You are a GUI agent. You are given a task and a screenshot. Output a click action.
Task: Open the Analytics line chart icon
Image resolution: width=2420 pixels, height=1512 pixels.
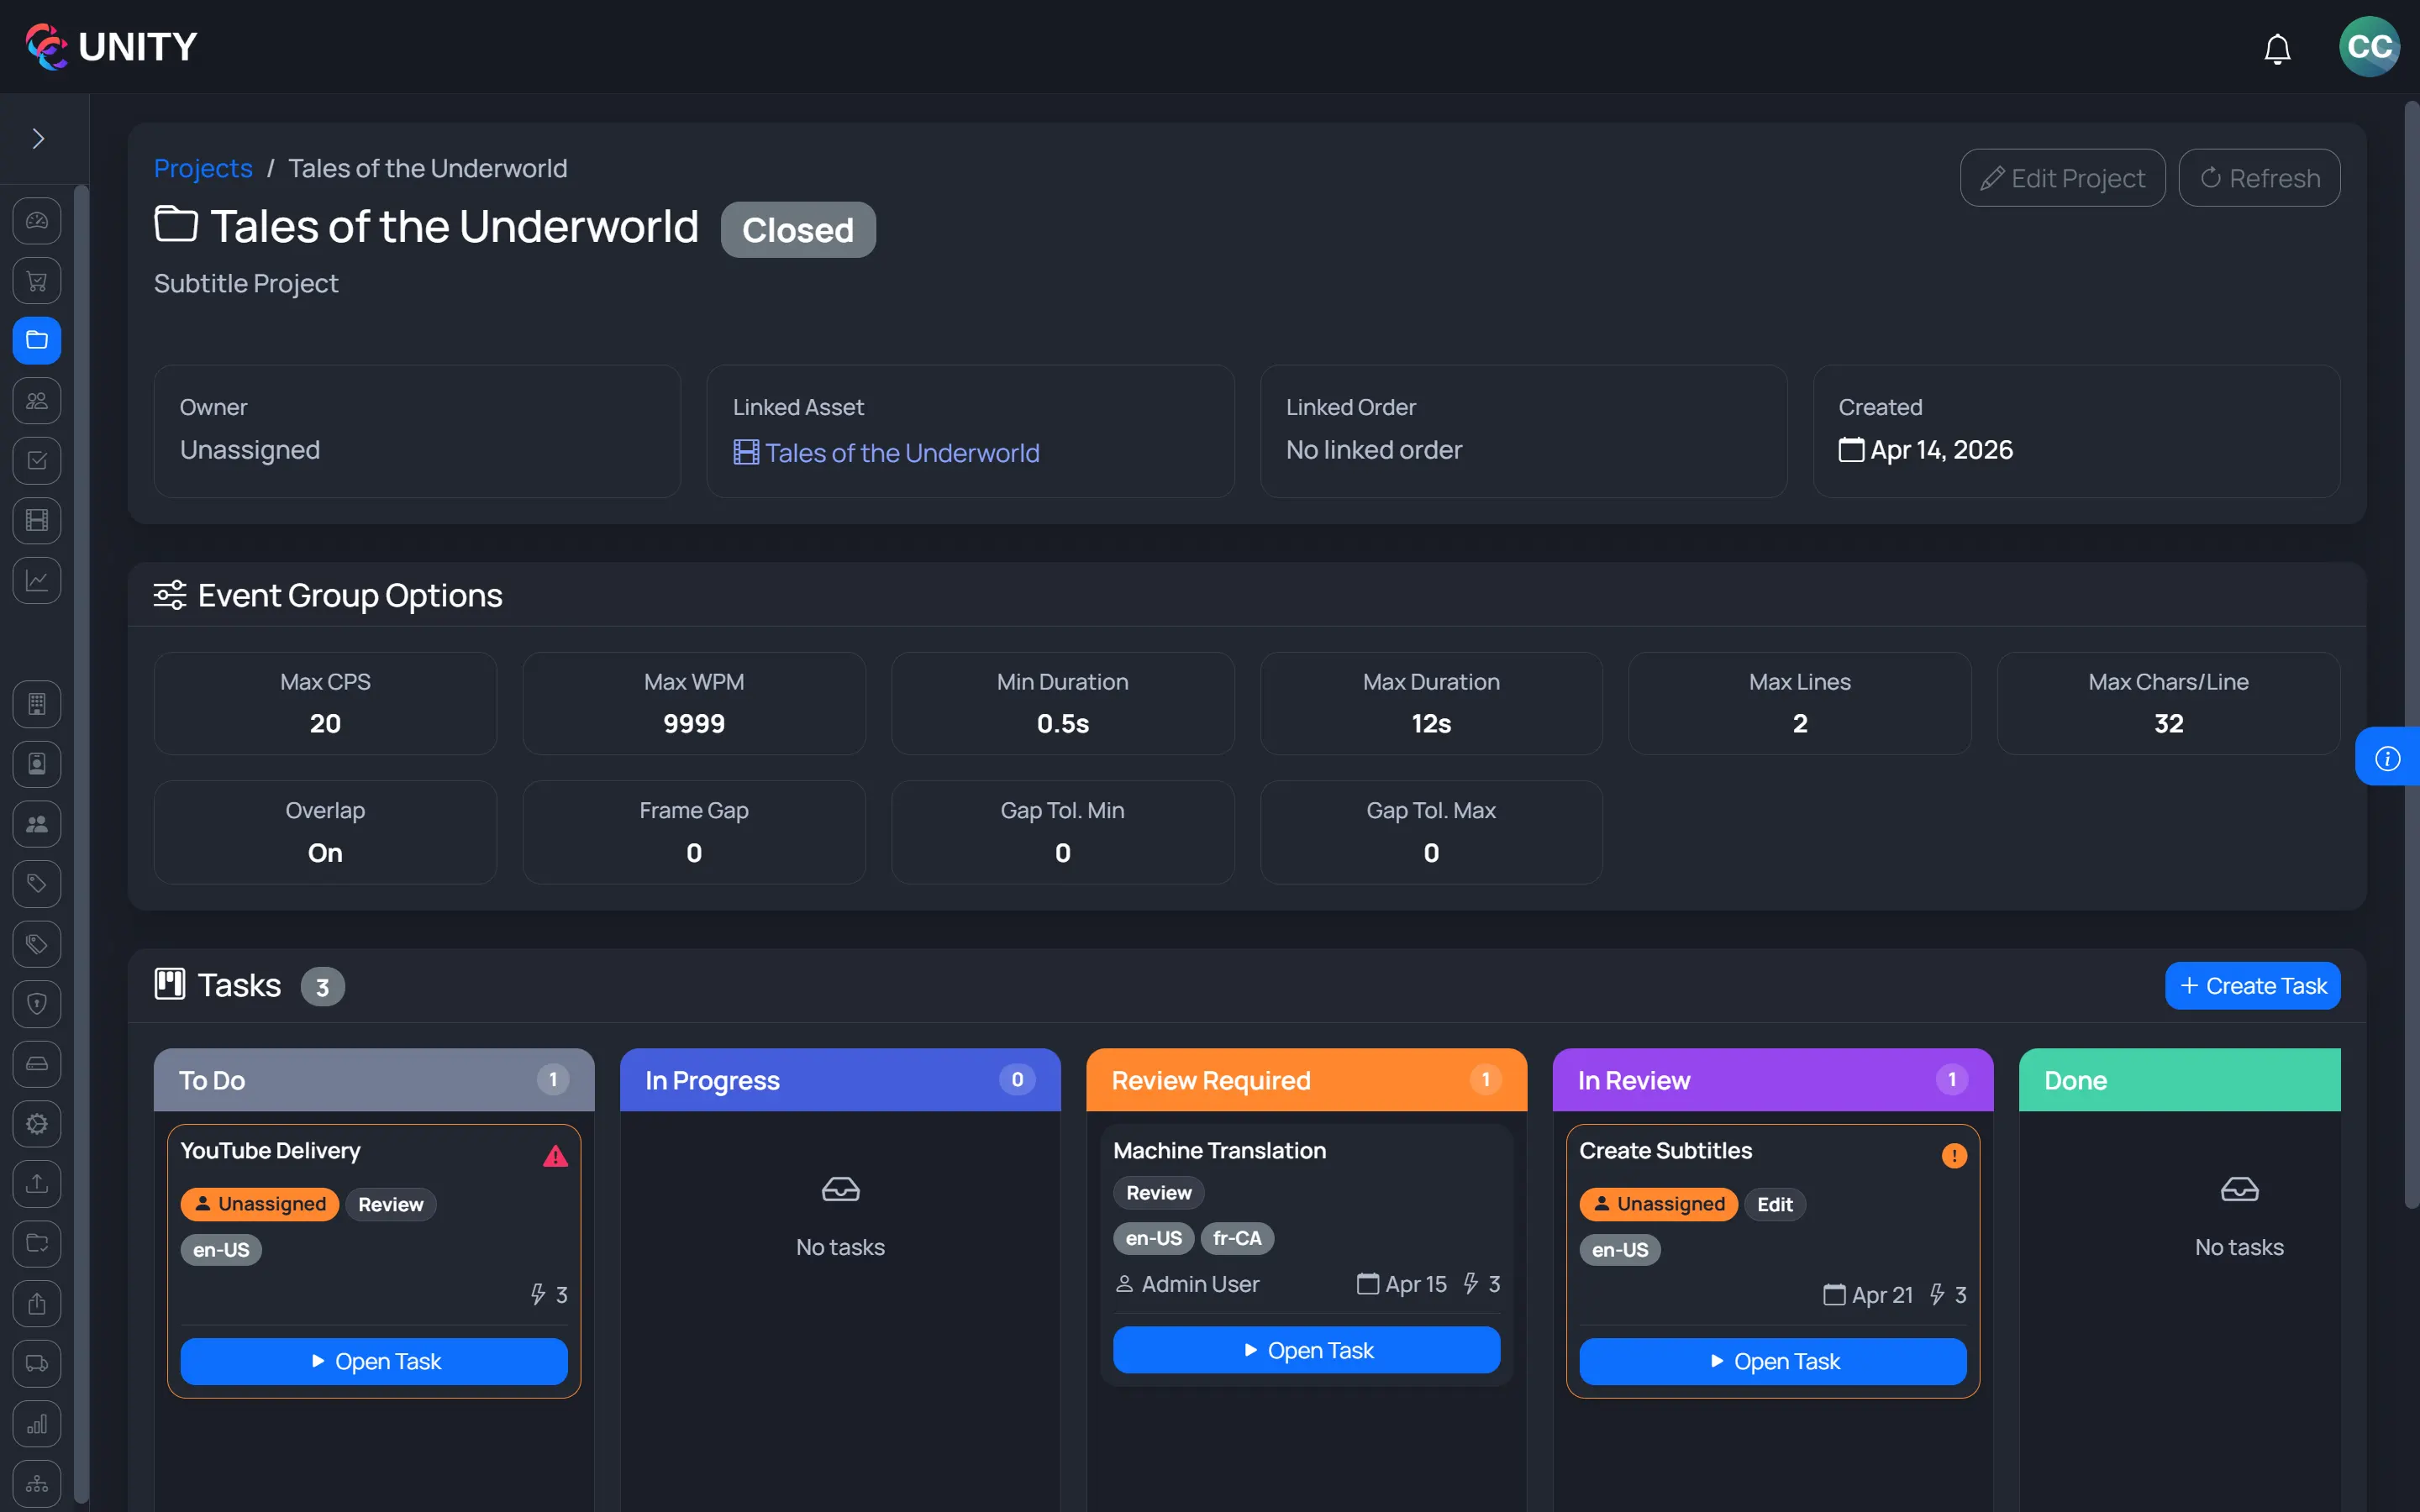(36, 580)
